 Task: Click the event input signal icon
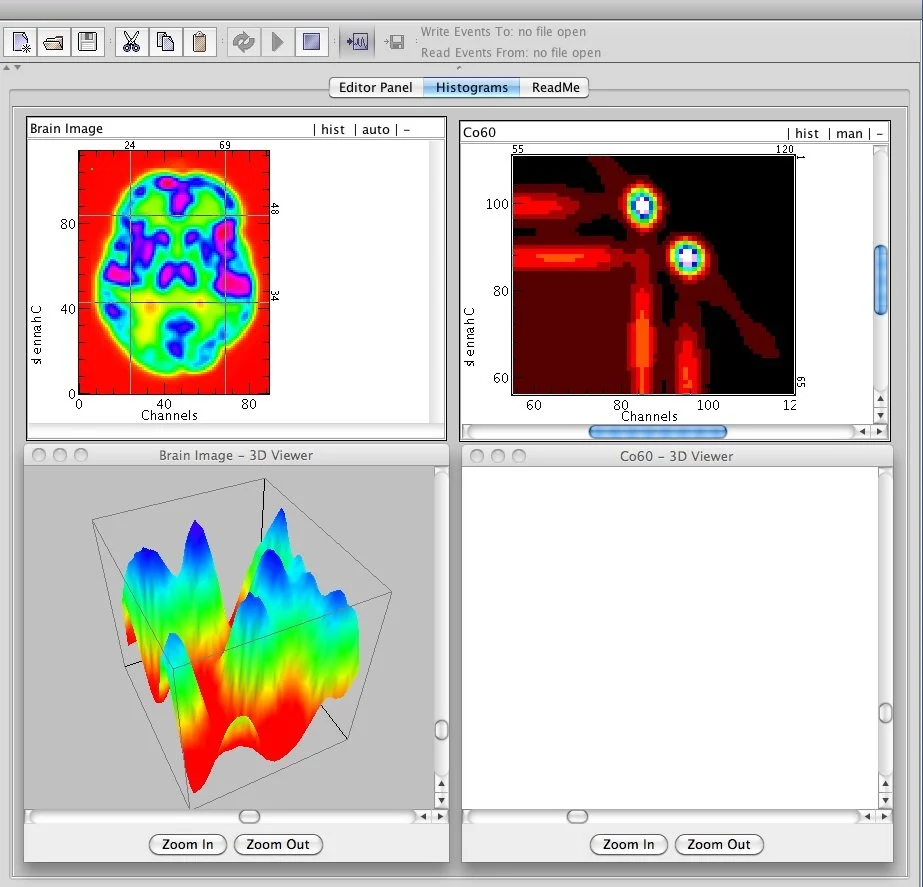tap(357, 42)
